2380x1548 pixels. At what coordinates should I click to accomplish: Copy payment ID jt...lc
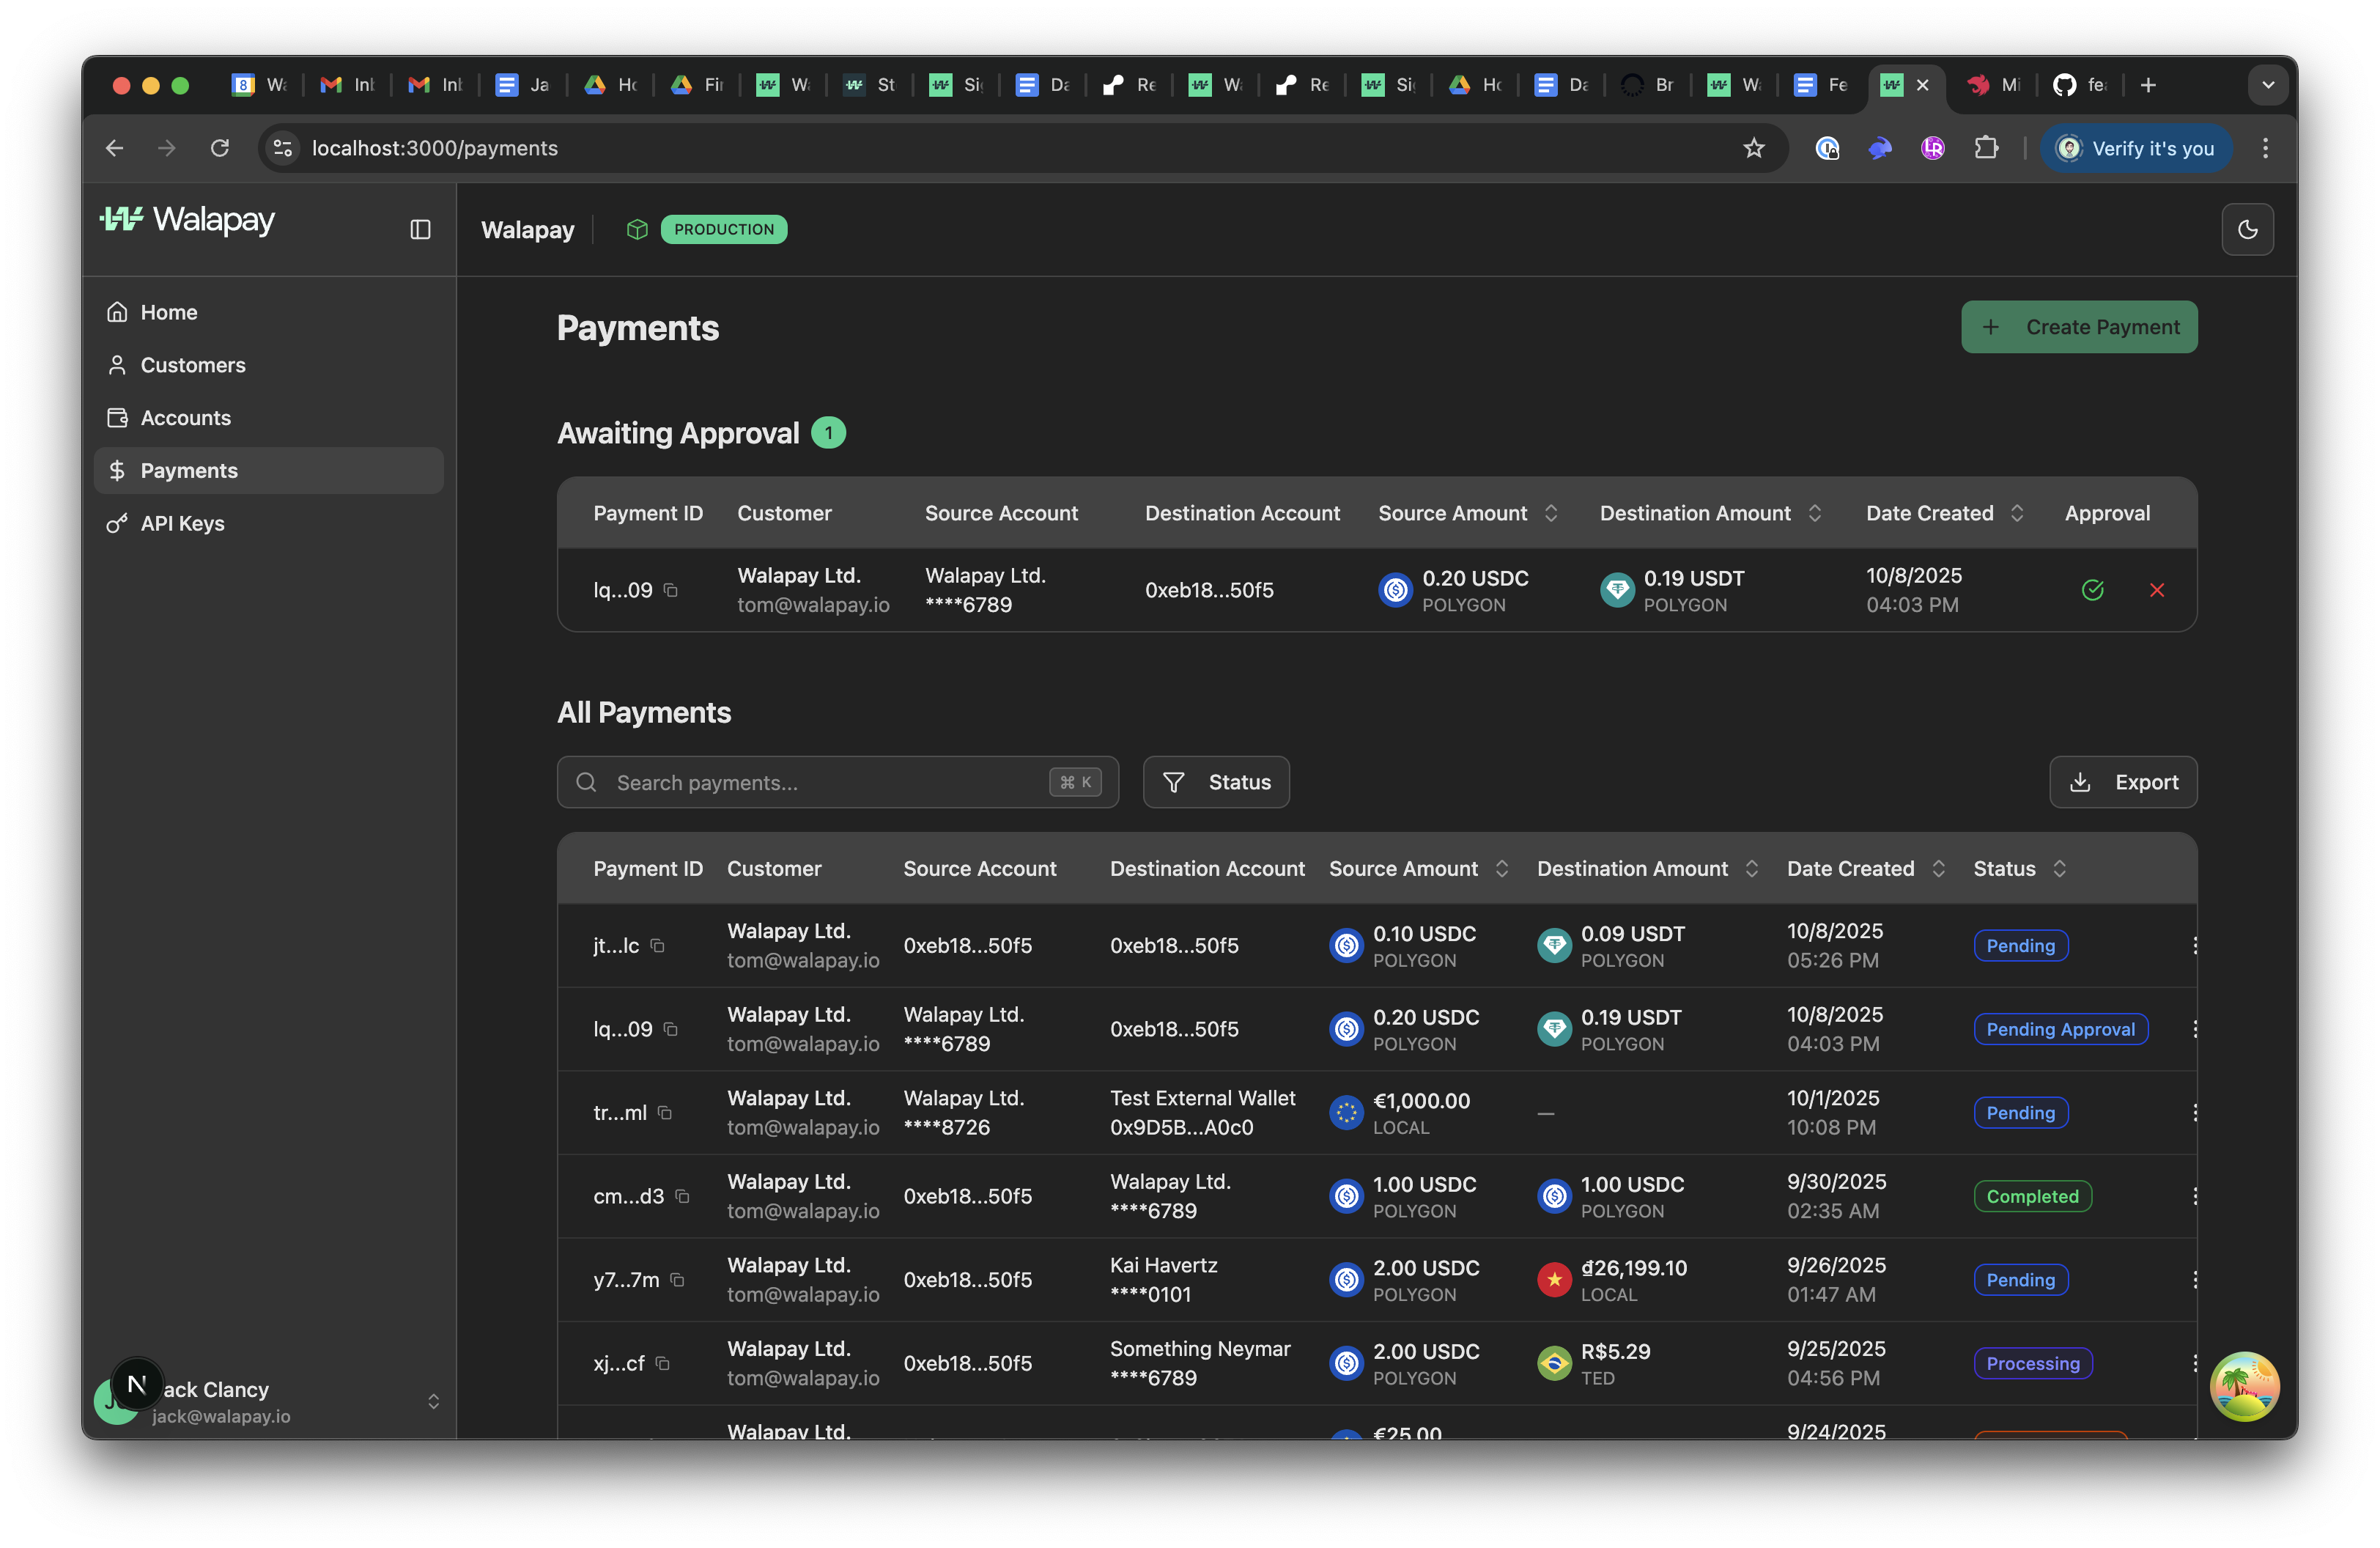pos(657,945)
